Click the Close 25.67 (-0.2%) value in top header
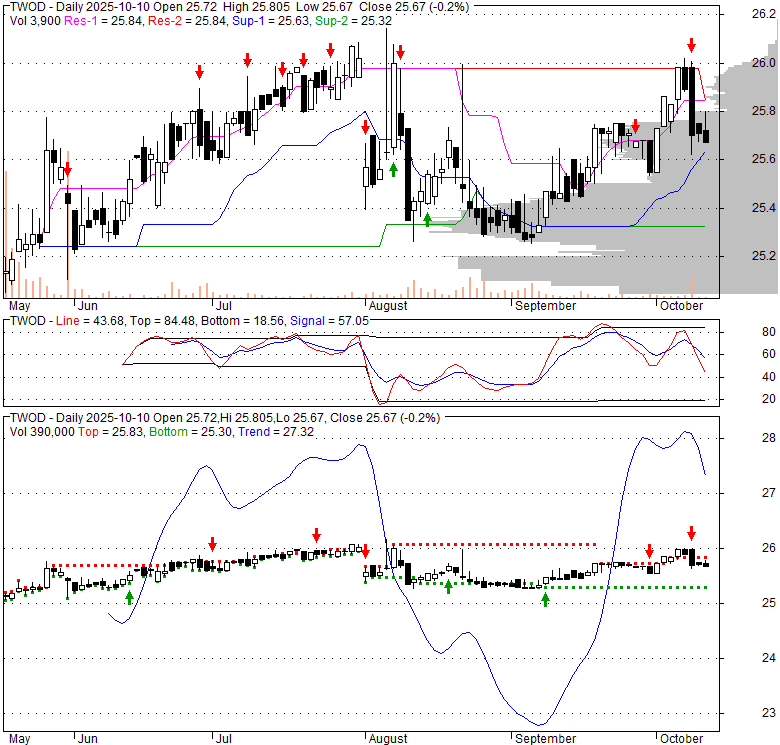This screenshot has width=780, height=745. point(414,7)
